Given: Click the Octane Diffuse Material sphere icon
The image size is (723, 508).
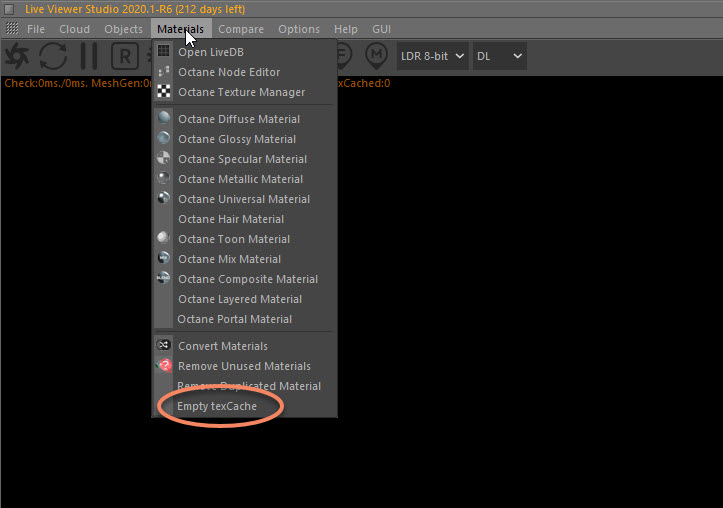Looking at the screenshot, I should [x=164, y=118].
